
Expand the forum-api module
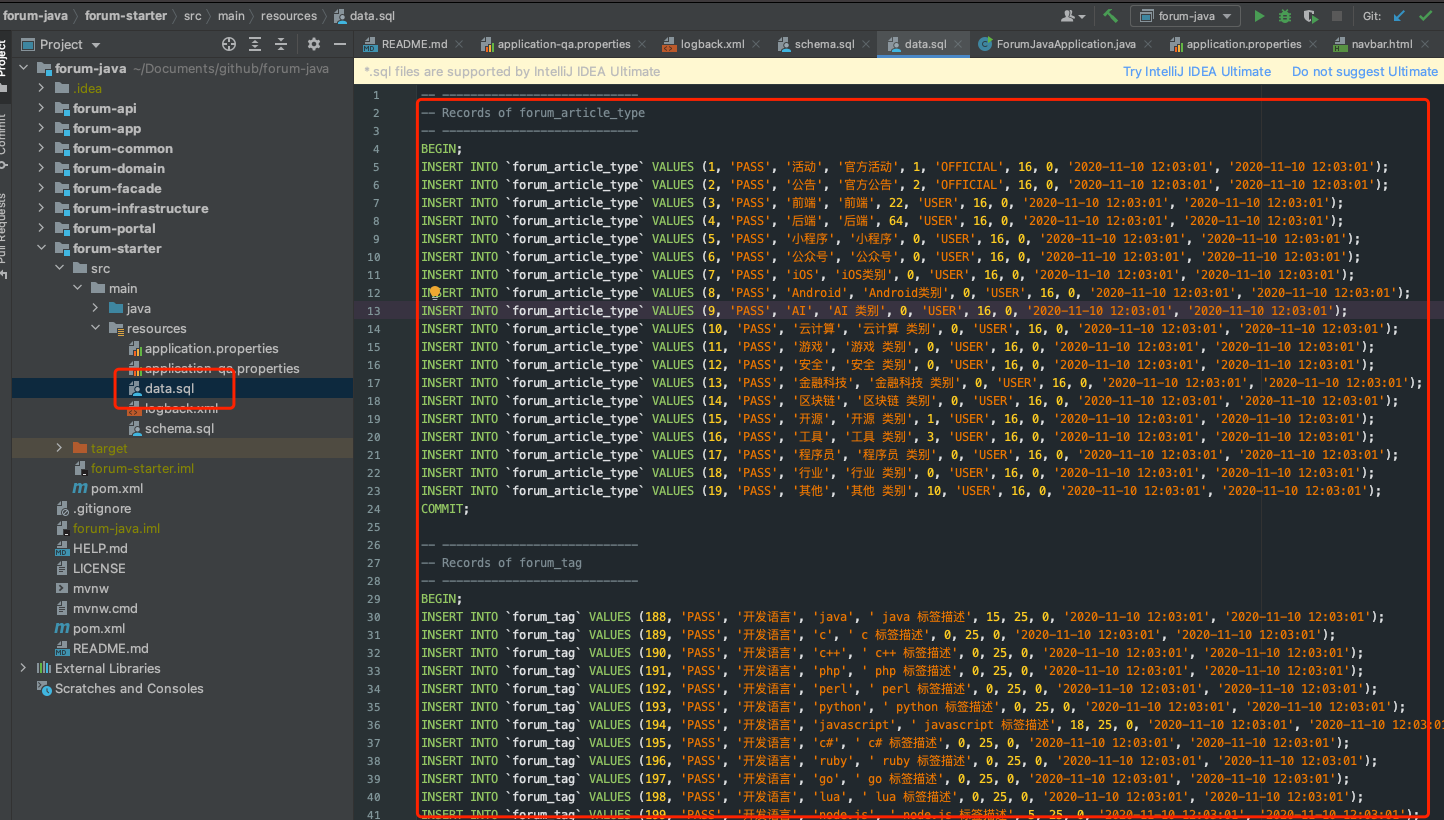pos(41,108)
